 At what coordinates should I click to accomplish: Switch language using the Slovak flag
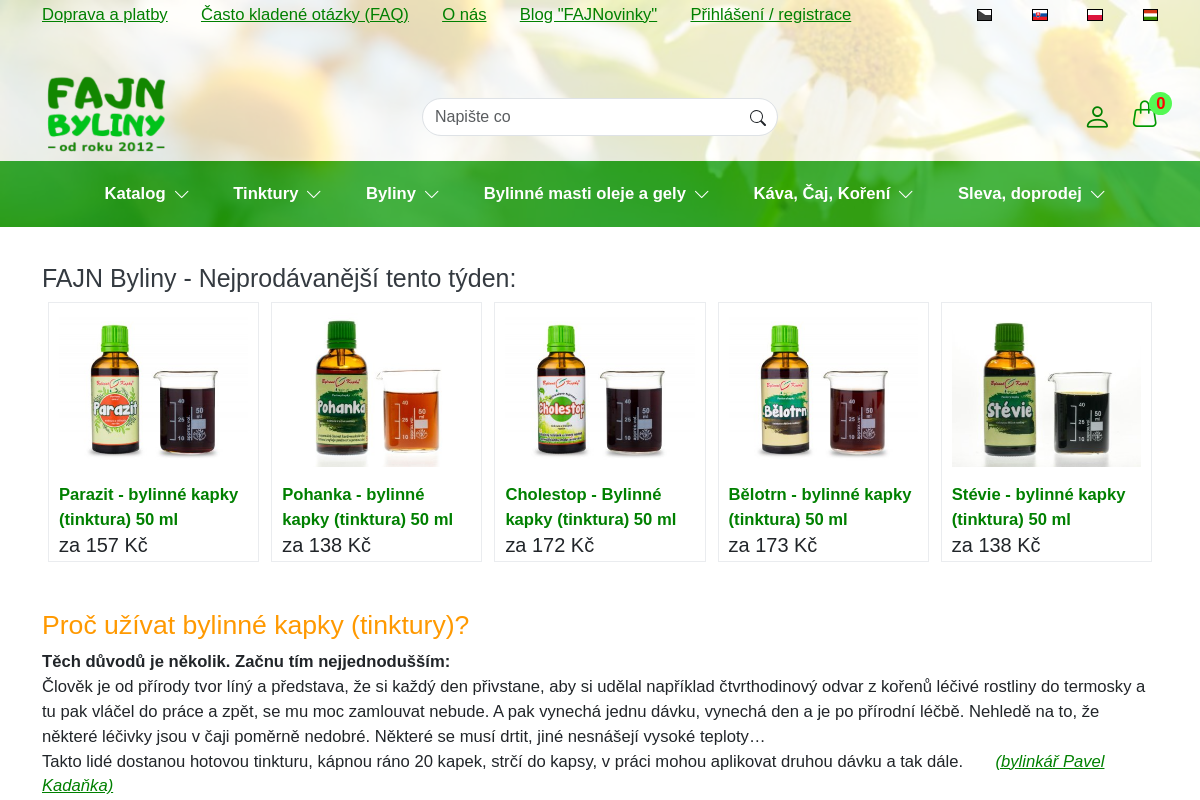(x=1039, y=15)
